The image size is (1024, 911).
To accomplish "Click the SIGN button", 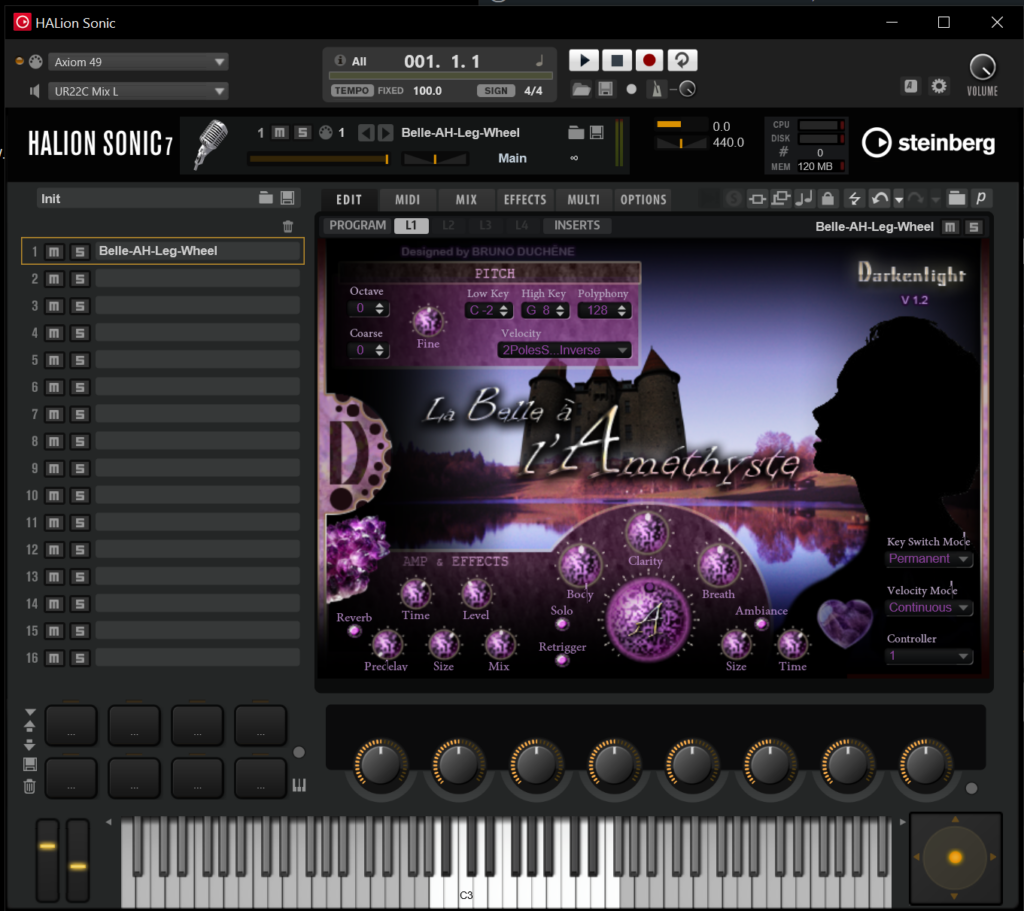I will [496, 91].
